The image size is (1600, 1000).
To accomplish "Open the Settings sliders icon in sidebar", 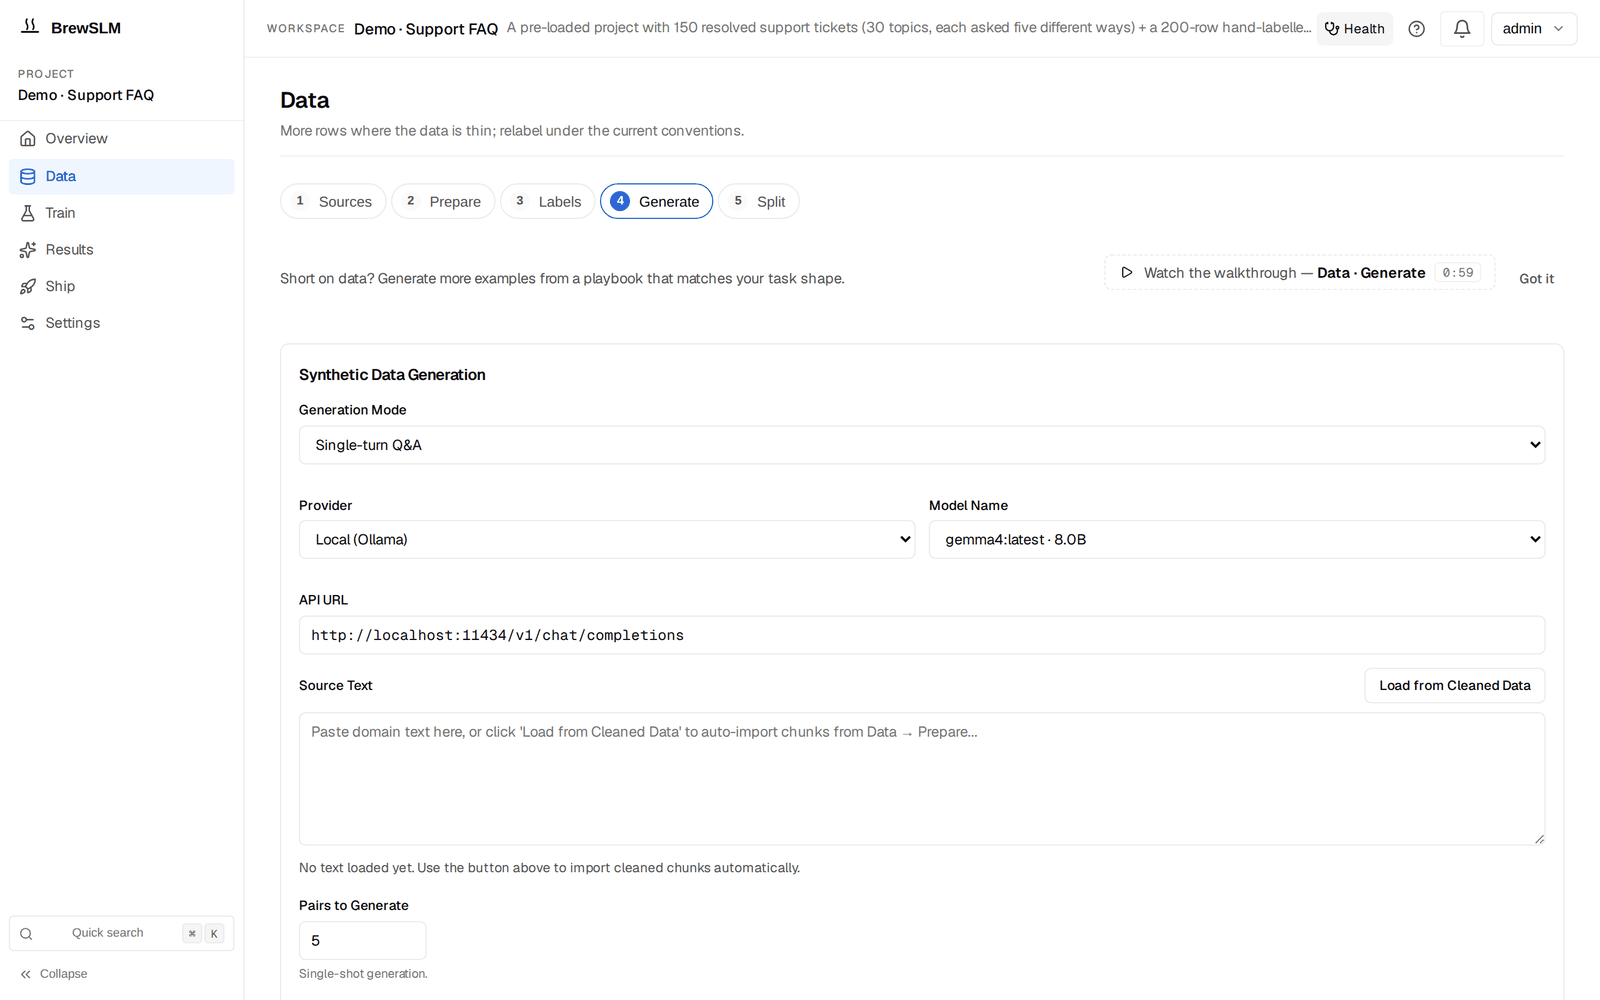I will [x=28, y=323].
